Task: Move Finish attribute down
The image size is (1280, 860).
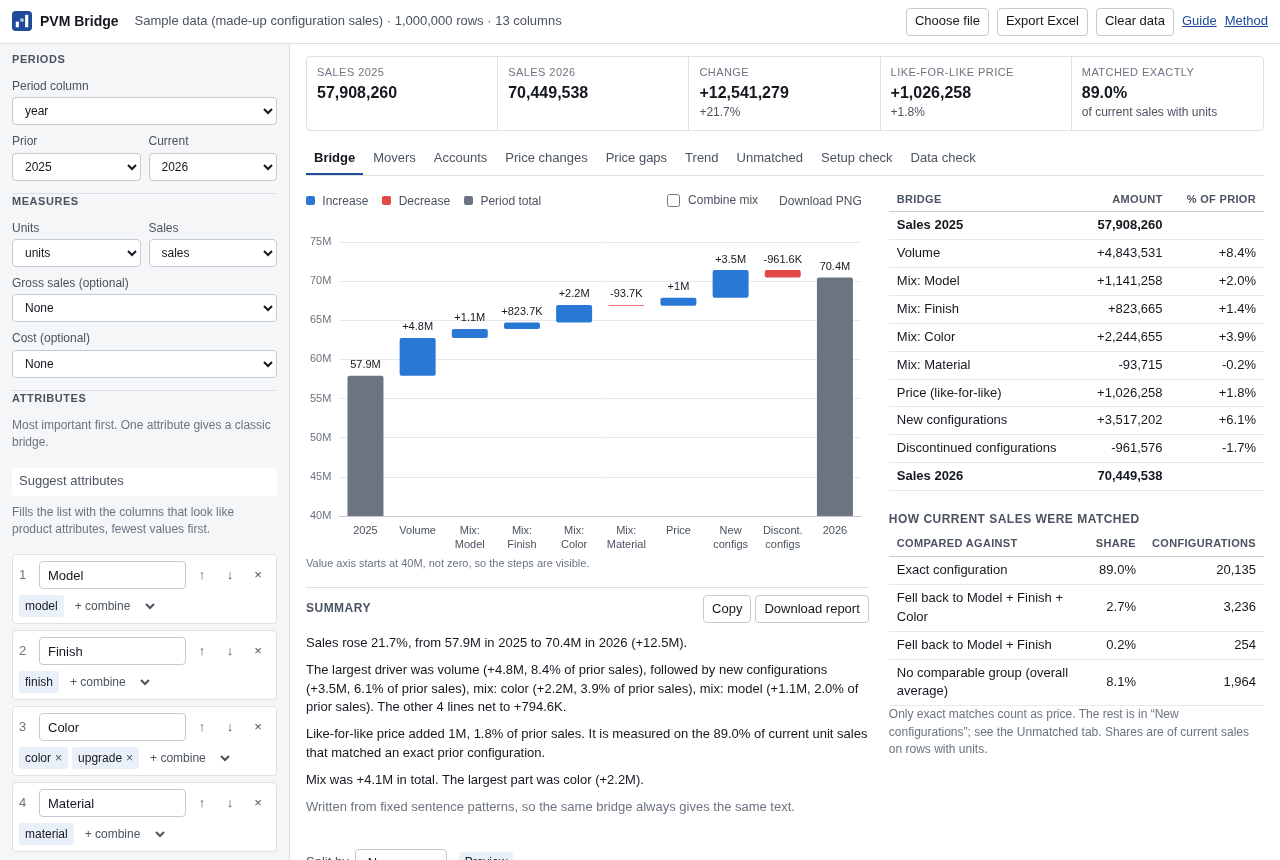Action: [x=230, y=651]
